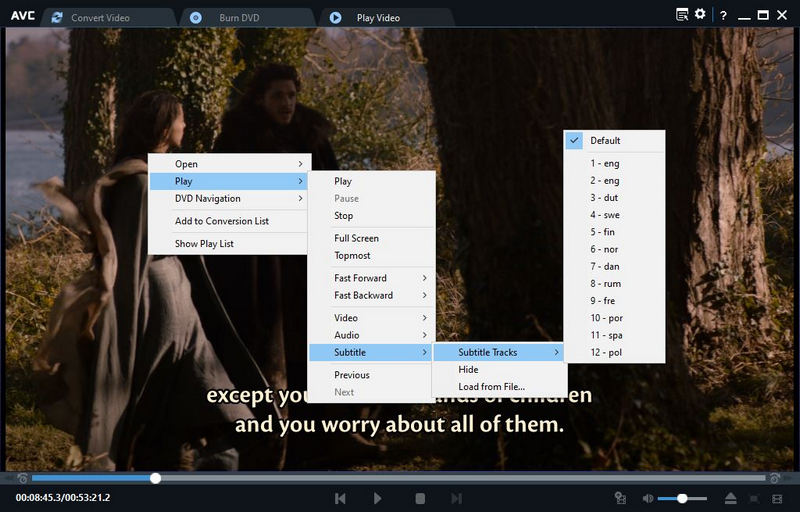The height and width of the screenshot is (512, 800).
Task: Choose Show Play List
Action: [x=230, y=243]
